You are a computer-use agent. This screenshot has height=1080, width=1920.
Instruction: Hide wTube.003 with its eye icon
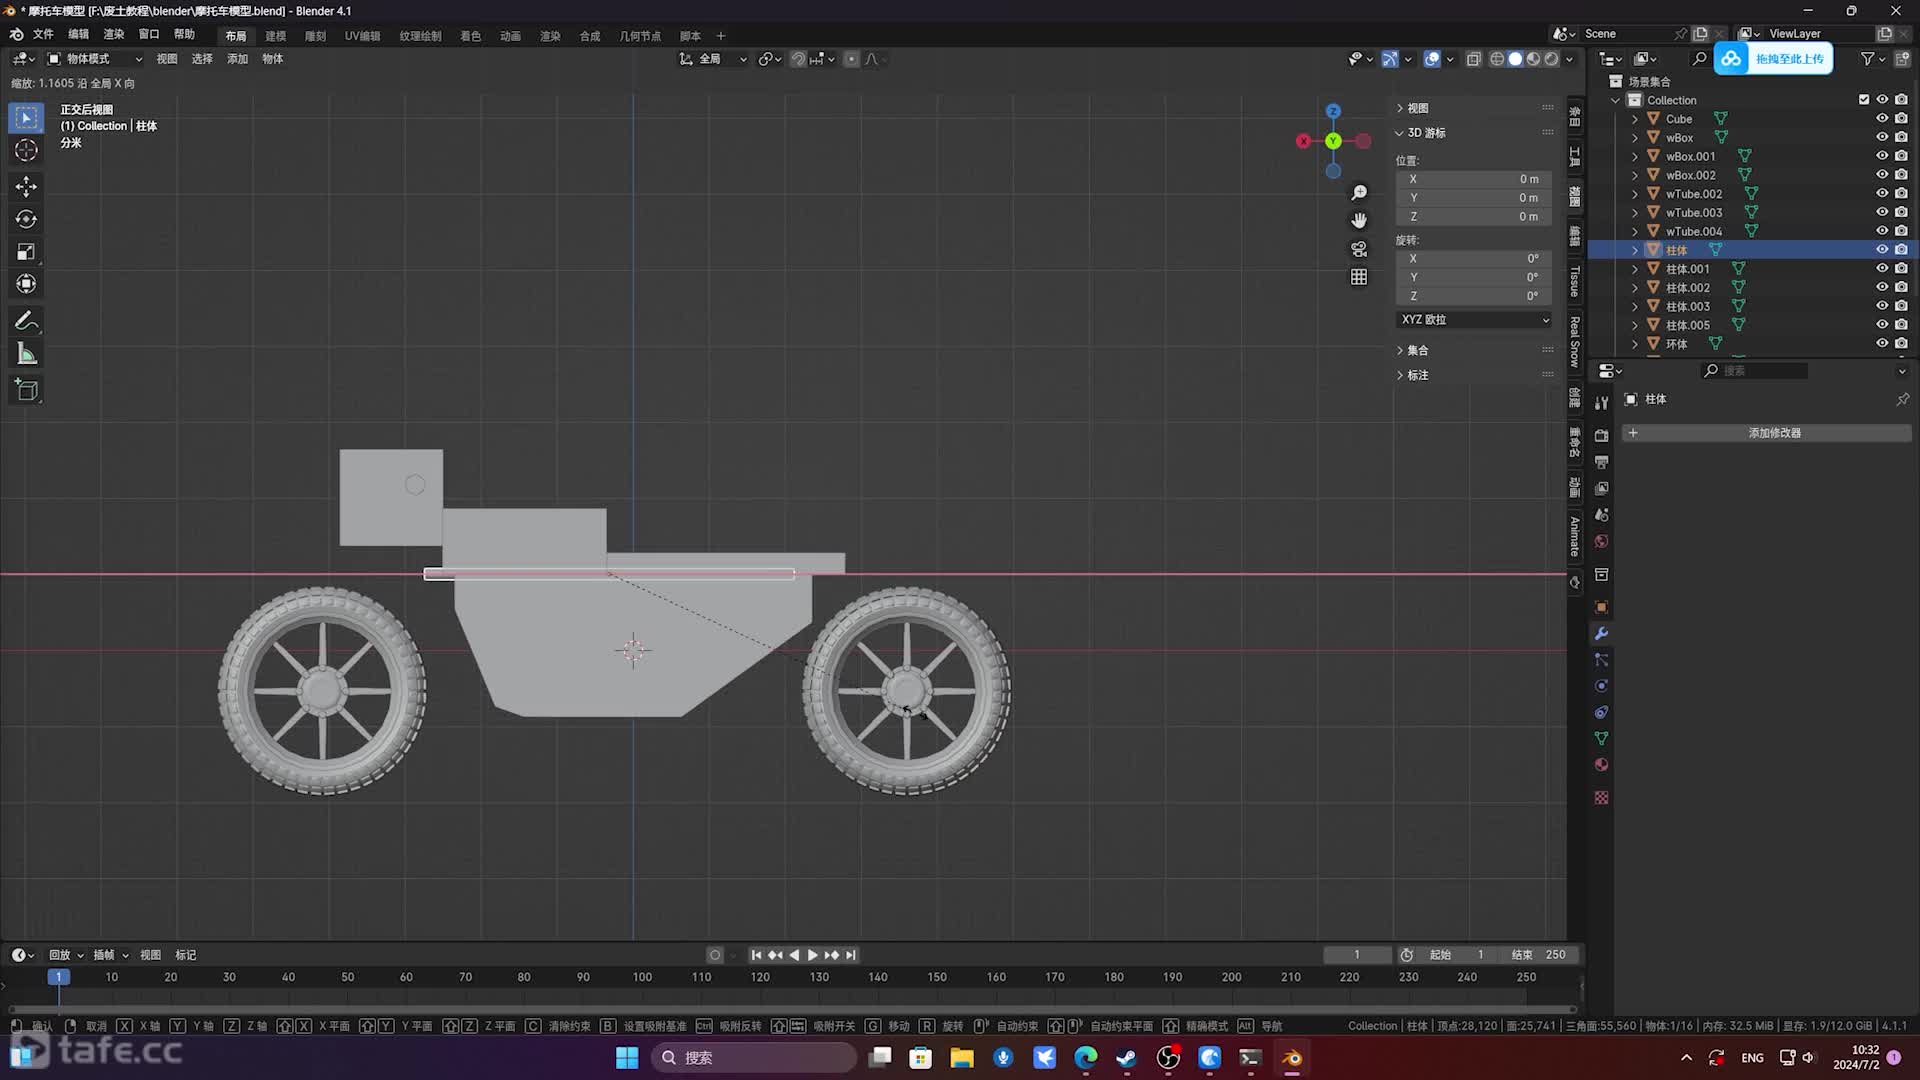(1882, 212)
